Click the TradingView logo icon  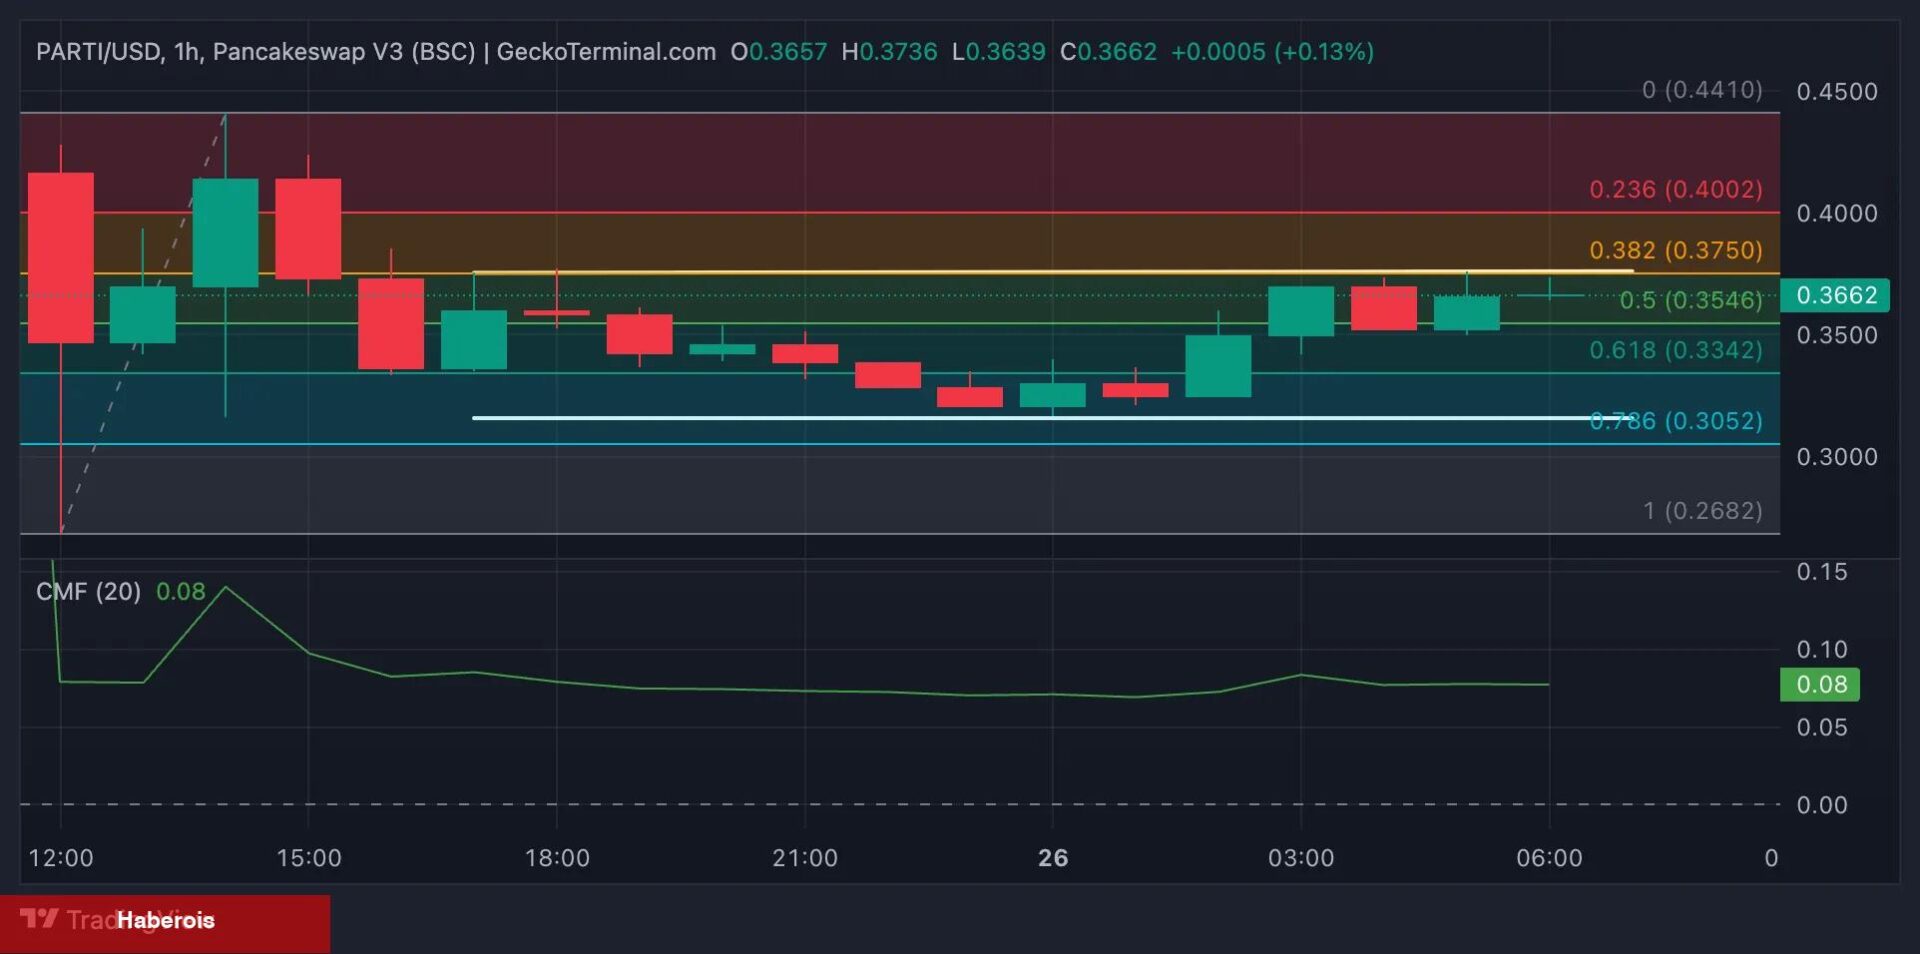pos(39,918)
